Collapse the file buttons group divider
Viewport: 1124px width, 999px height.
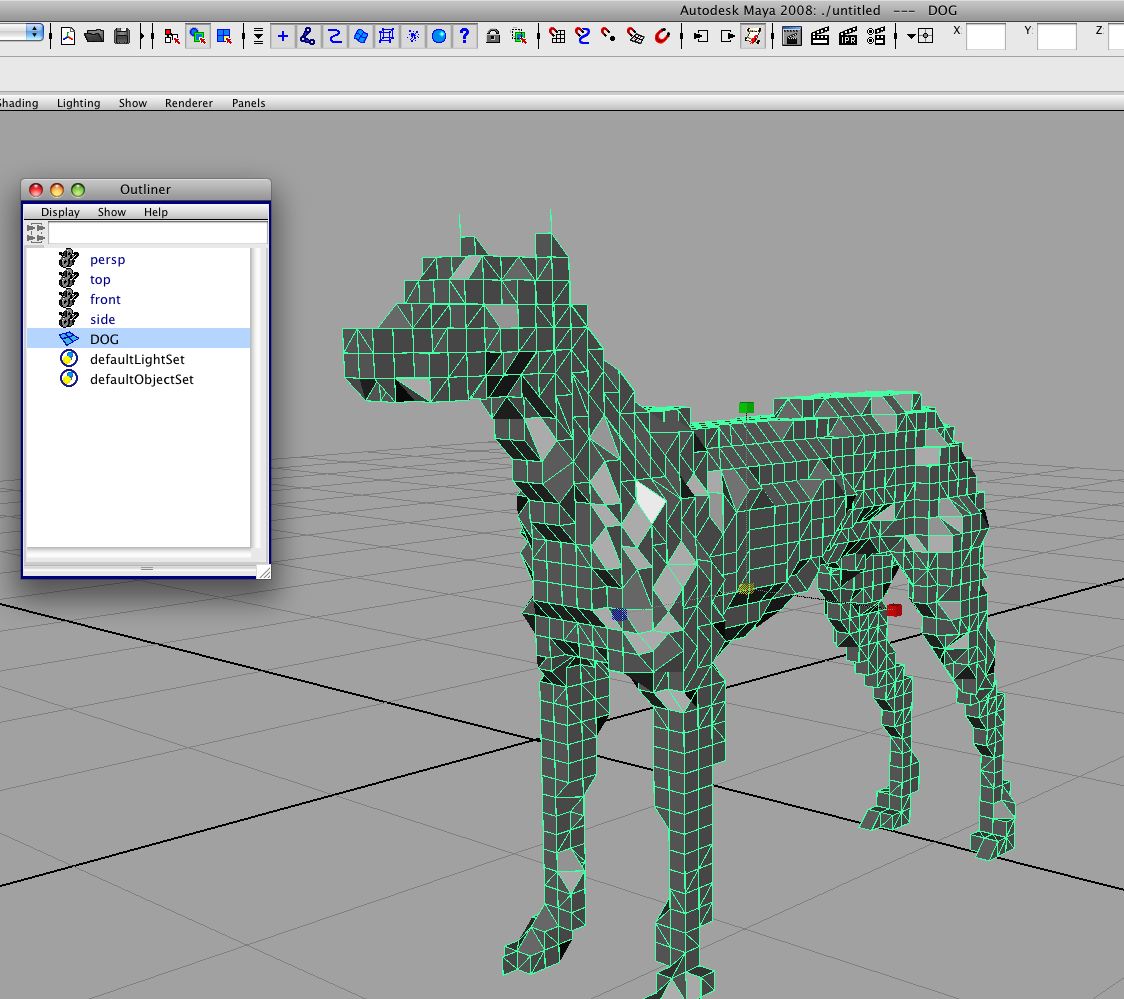coord(51,36)
